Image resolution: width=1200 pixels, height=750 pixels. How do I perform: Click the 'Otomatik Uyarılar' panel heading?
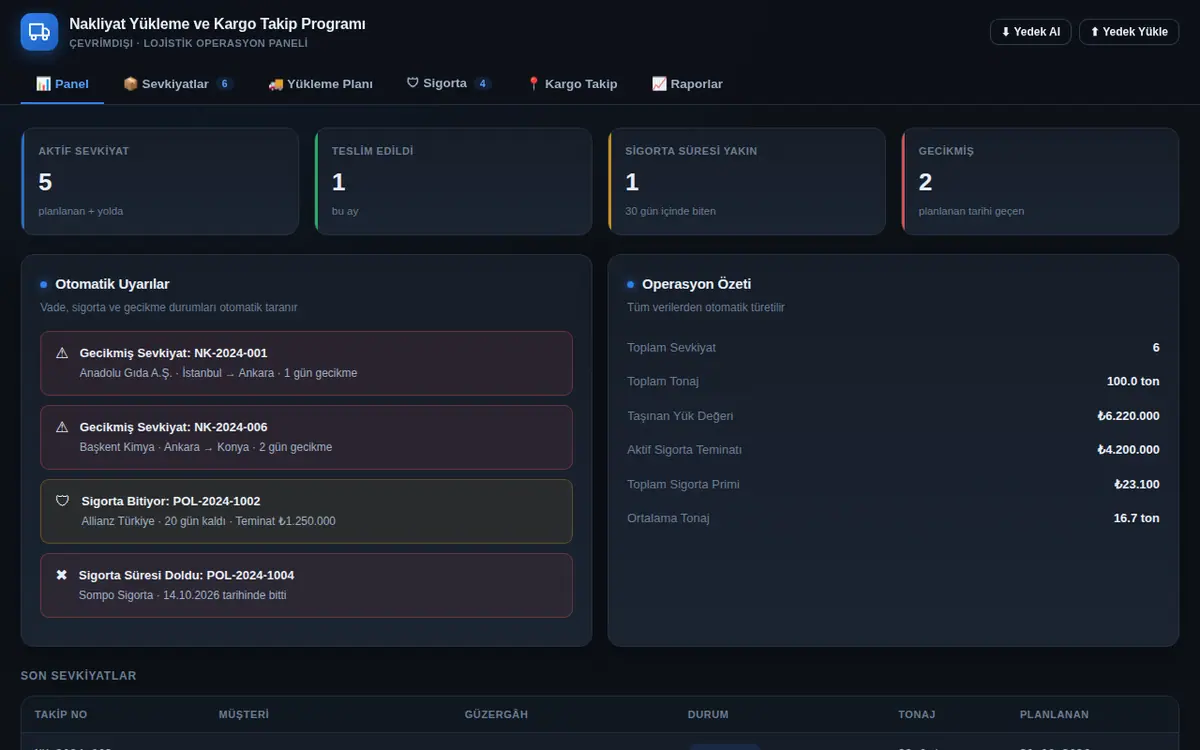coord(112,285)
